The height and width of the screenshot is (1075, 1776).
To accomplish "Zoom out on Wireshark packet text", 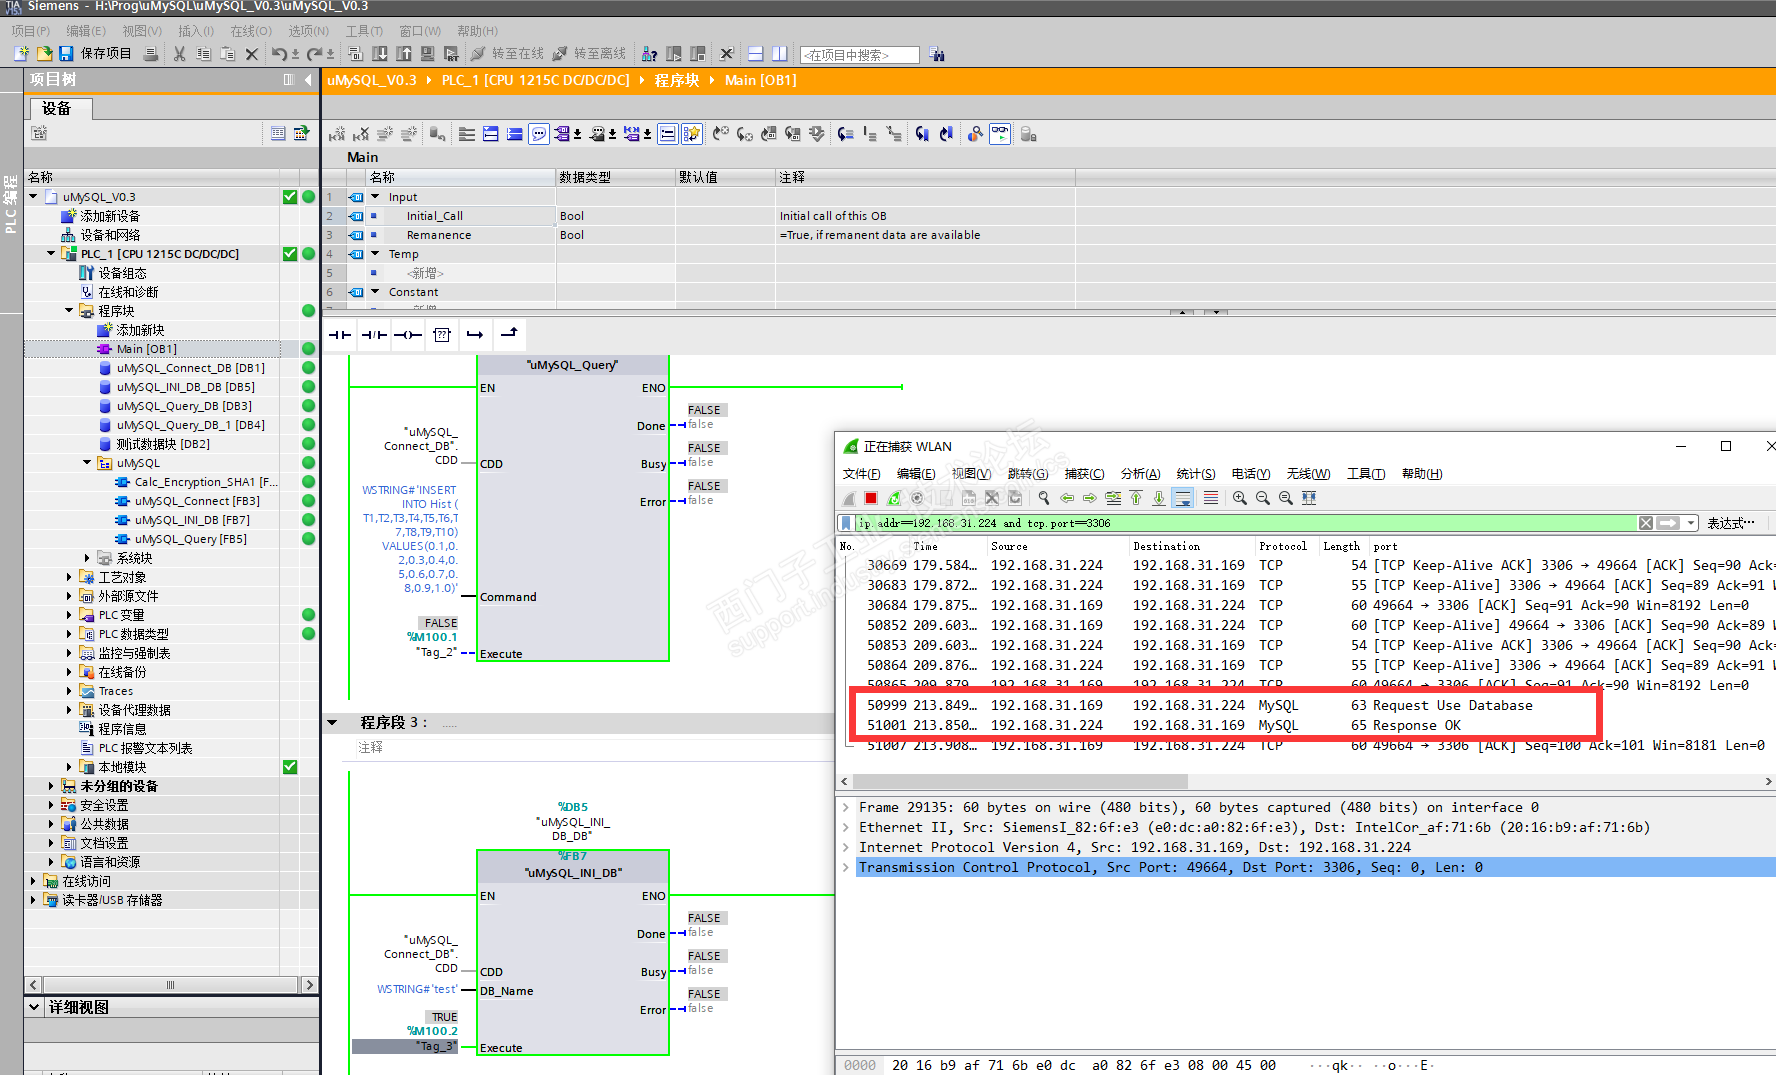I will 1263,498.
